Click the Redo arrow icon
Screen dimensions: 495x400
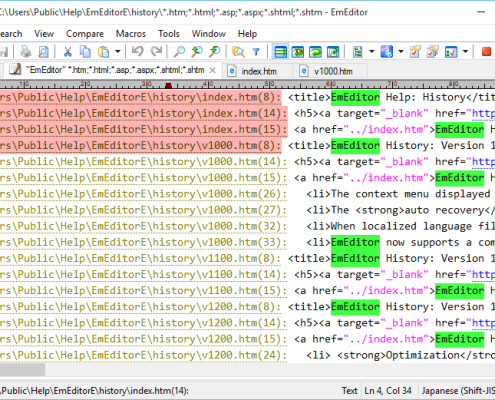156,52
